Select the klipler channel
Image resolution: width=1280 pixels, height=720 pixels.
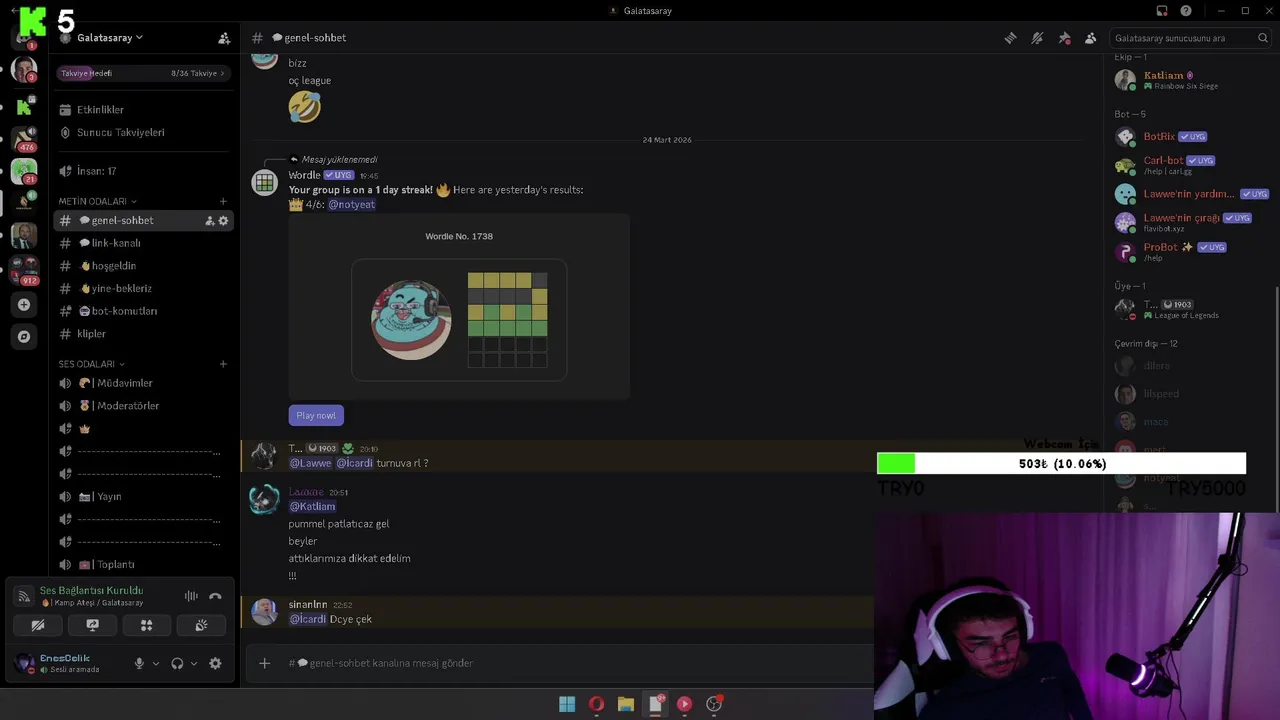[x=143, y=334]
